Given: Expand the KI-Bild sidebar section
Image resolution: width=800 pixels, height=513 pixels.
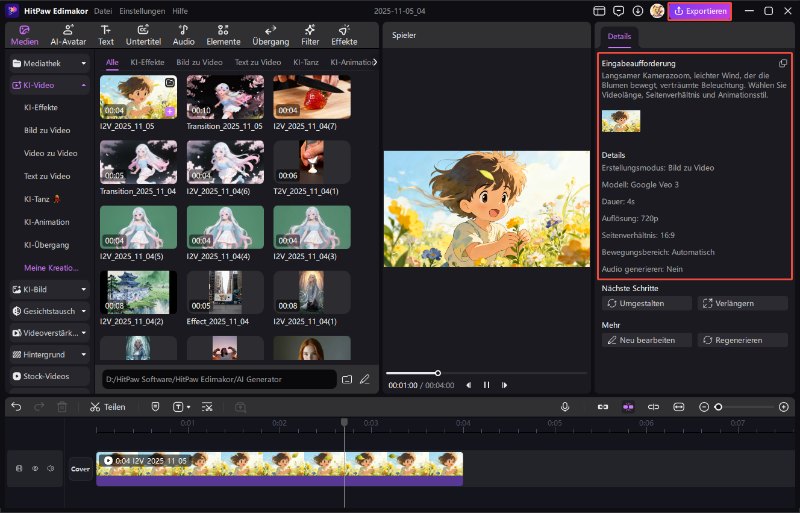Looking at the screenshot, I should pos(83,289).
